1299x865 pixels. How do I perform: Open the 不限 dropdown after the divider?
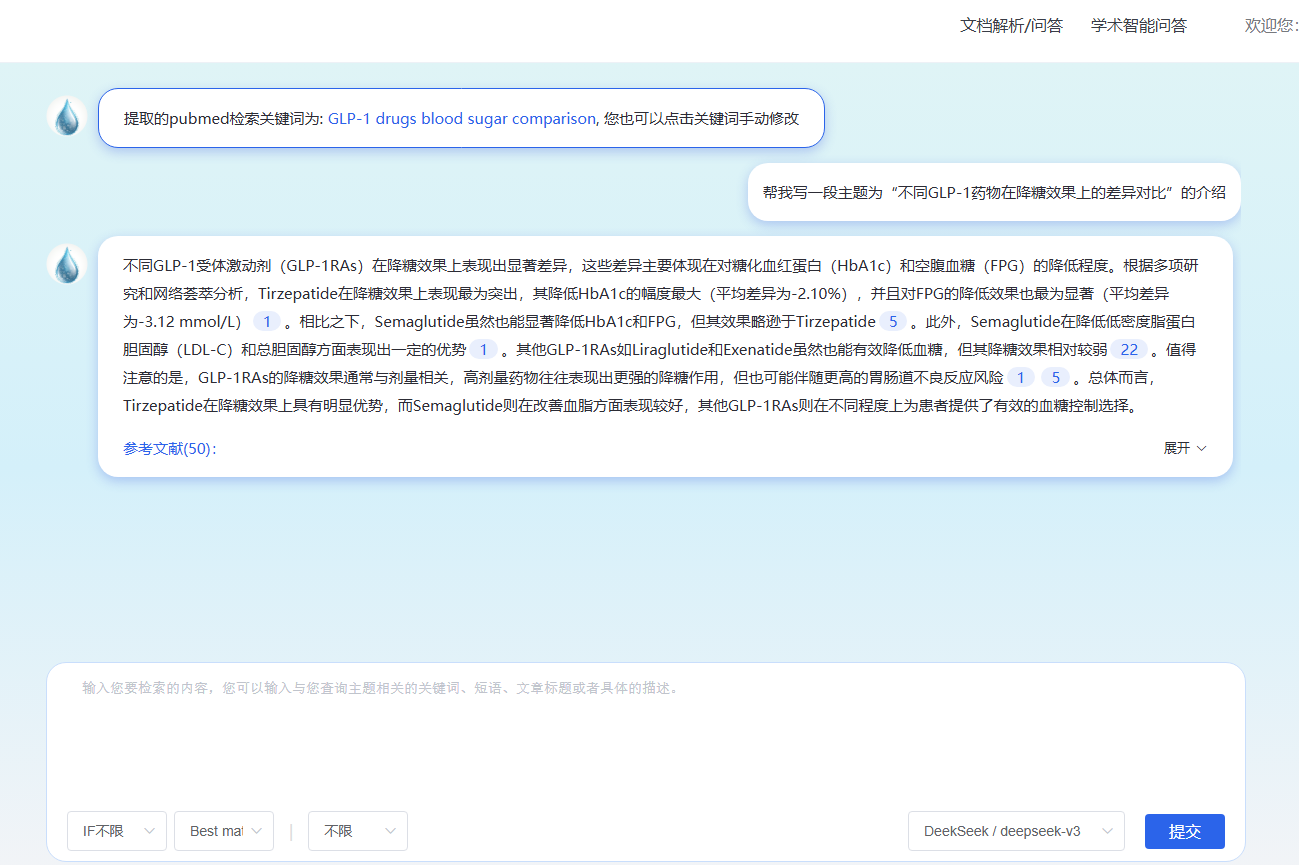point(357,831)
